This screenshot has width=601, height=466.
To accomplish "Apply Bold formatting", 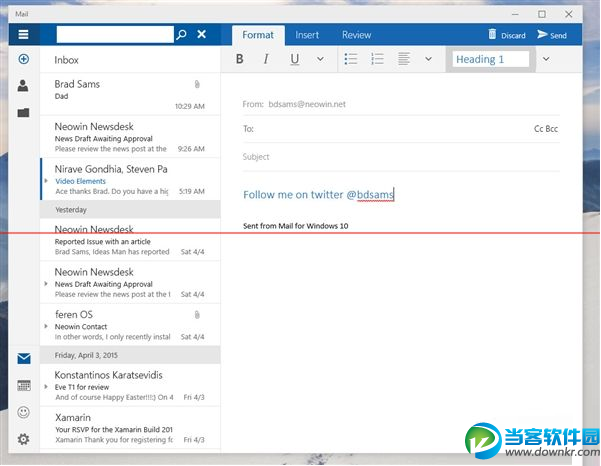I will coord(240,59).
